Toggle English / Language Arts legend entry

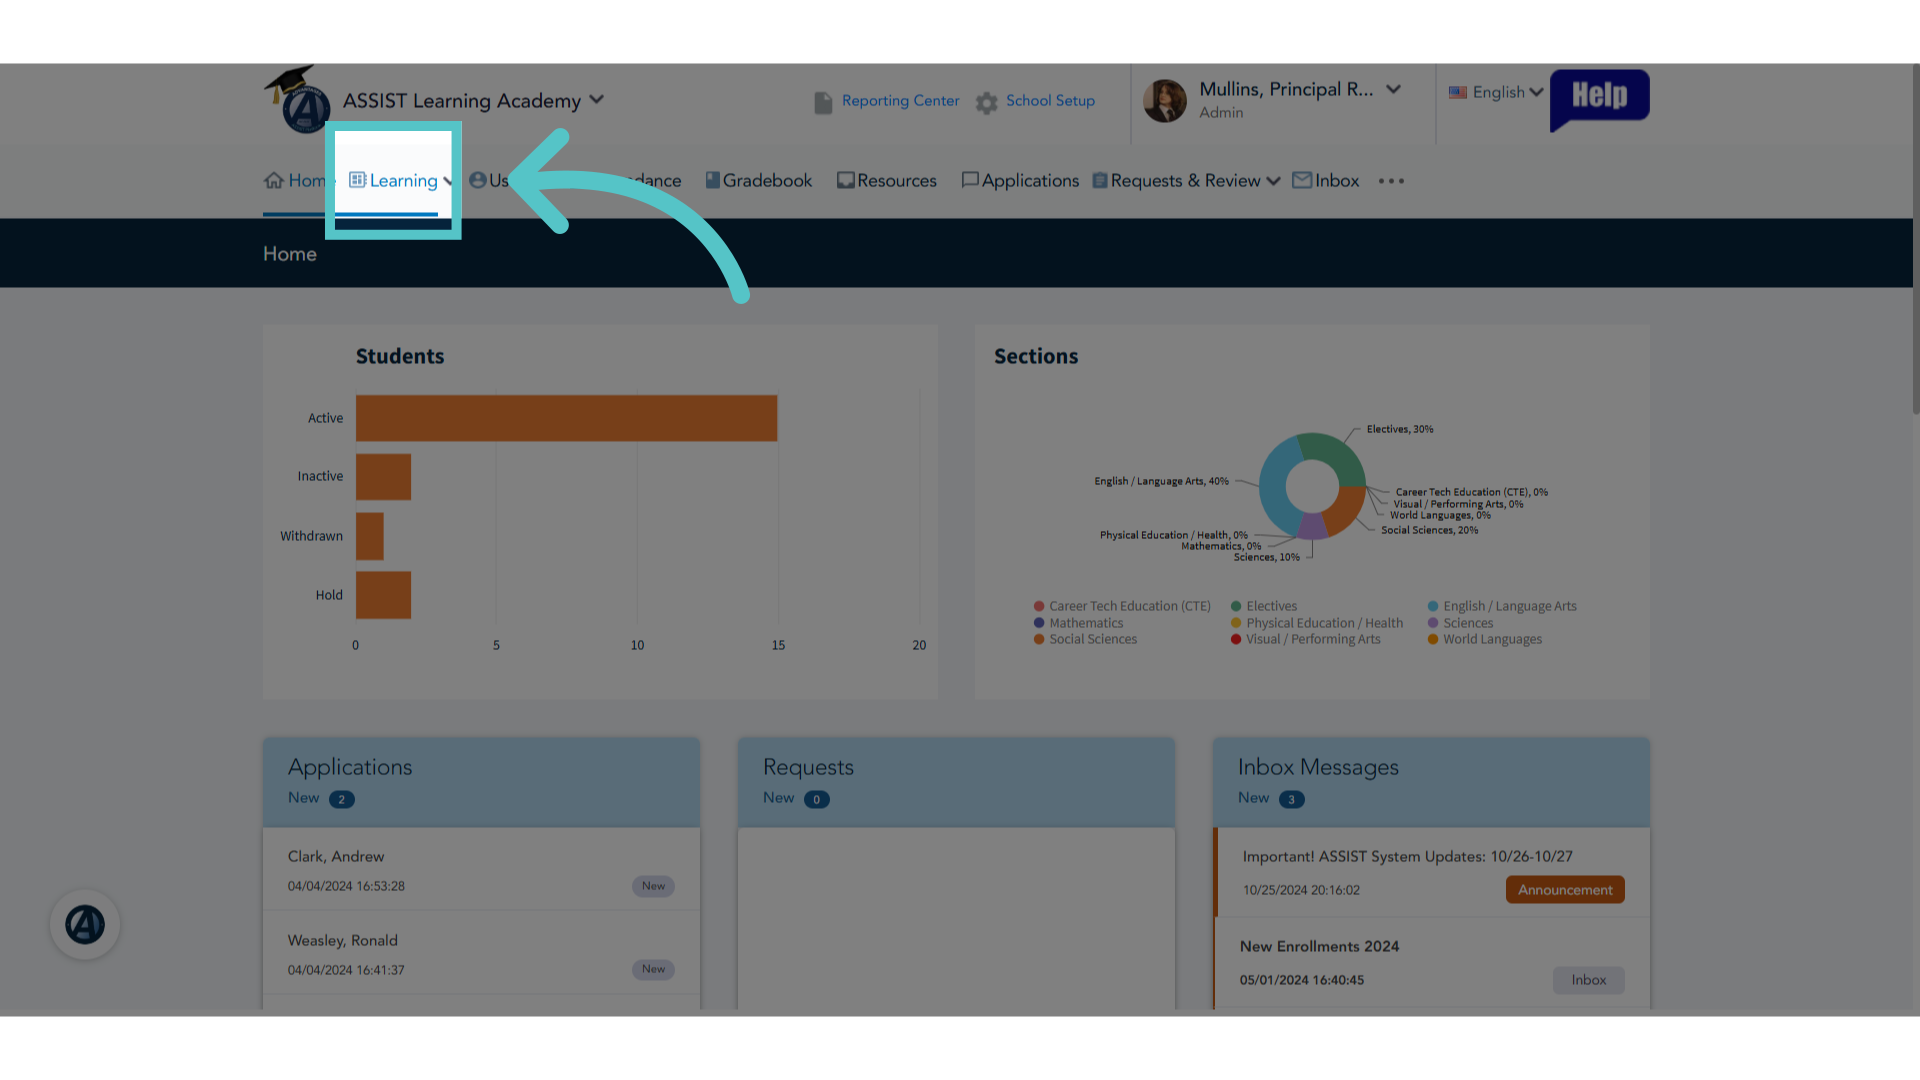pos(1502,607)
